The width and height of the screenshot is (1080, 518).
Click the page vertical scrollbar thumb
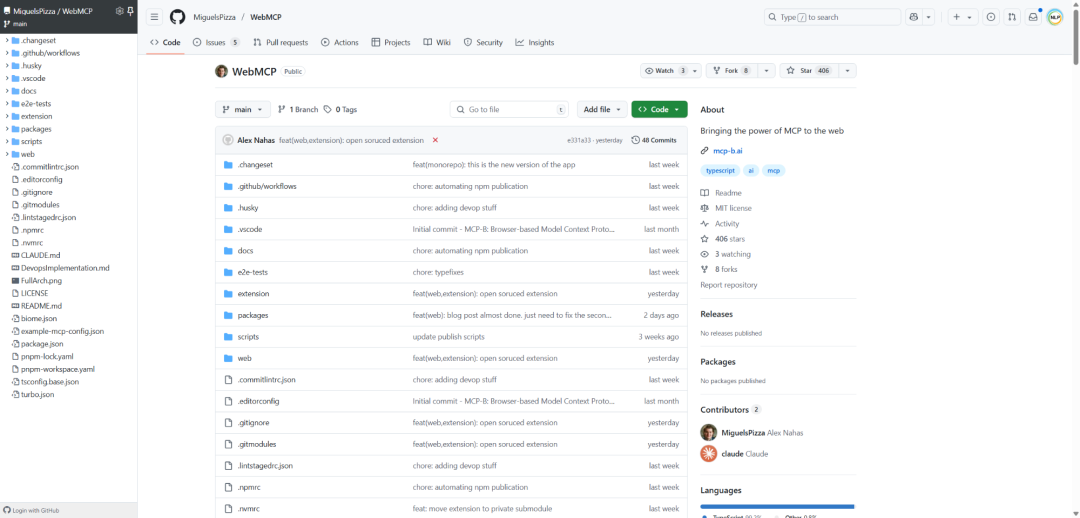pyautogui.click(x=1075, y=36)
